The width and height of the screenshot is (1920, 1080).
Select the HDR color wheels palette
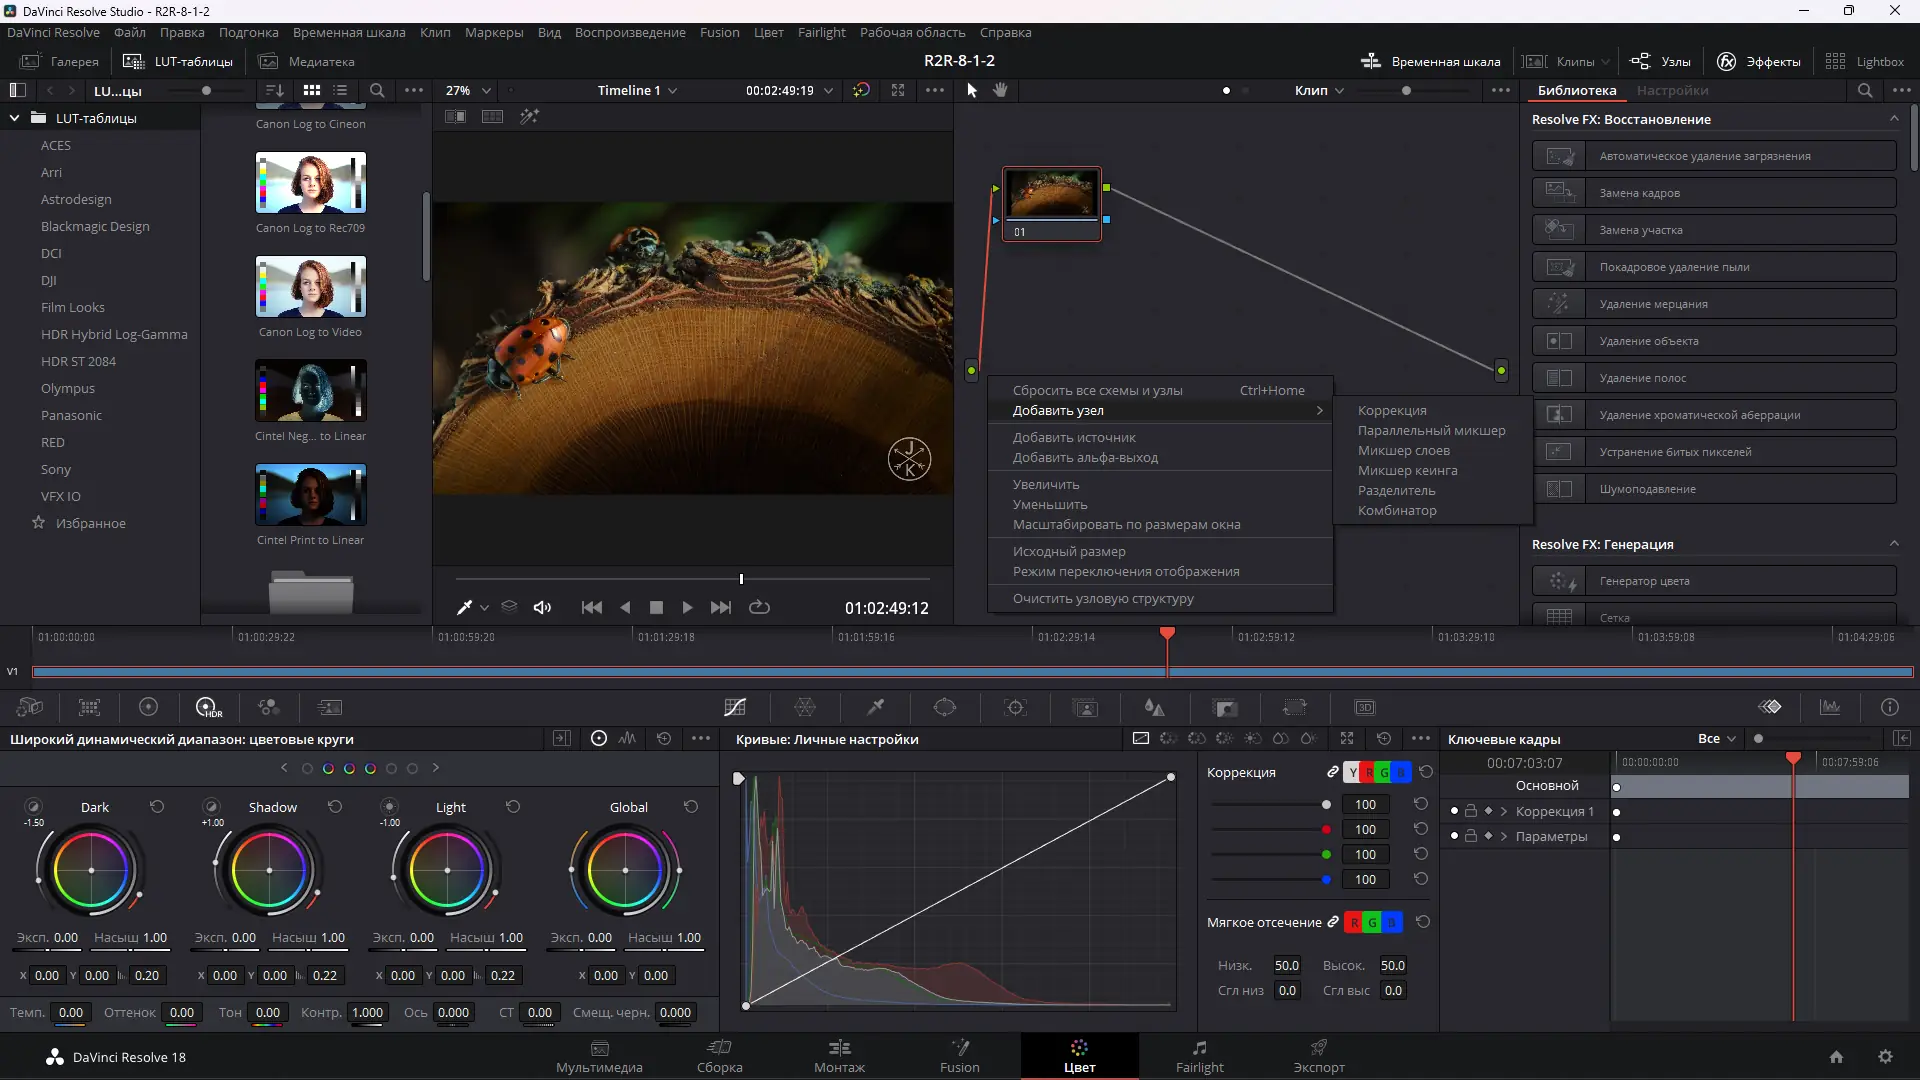[x=208, y=707]
